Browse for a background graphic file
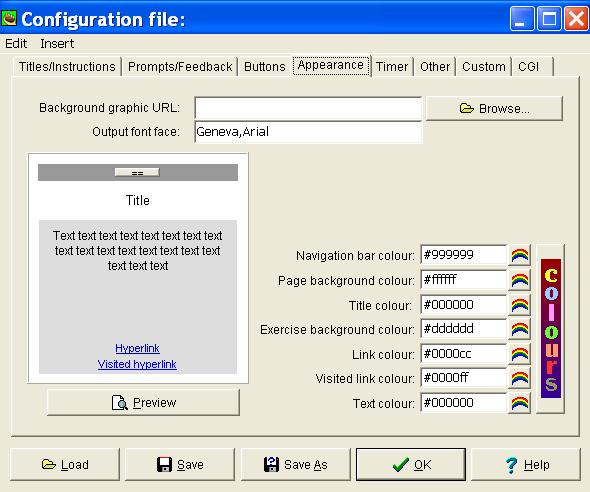590x492 pixels. click(494, 109)
